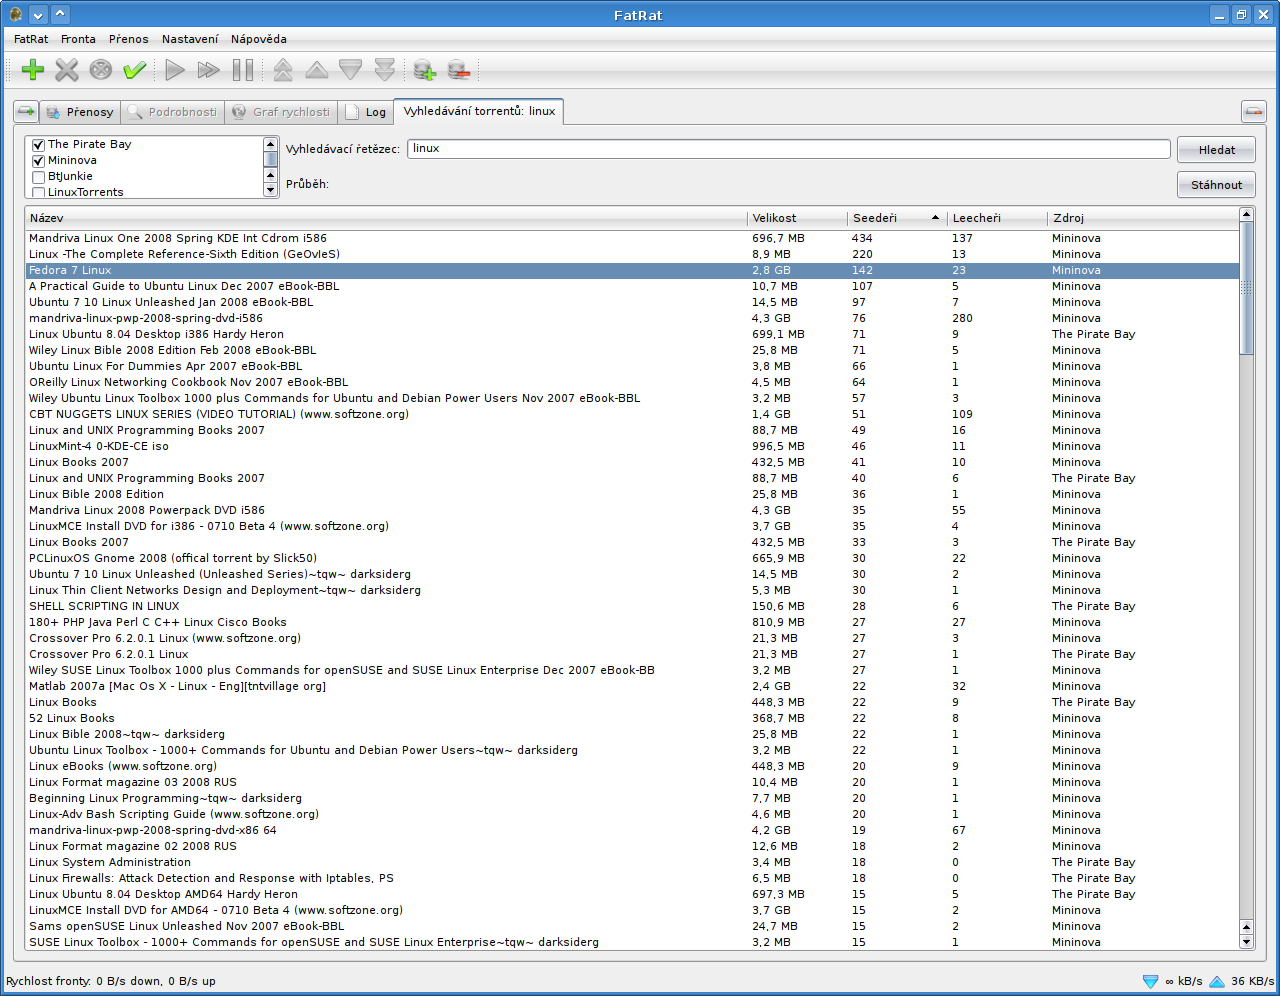Enable the LinuxTorrents checkbox
Screen dimensions: 1280x996
coord(39,192)
